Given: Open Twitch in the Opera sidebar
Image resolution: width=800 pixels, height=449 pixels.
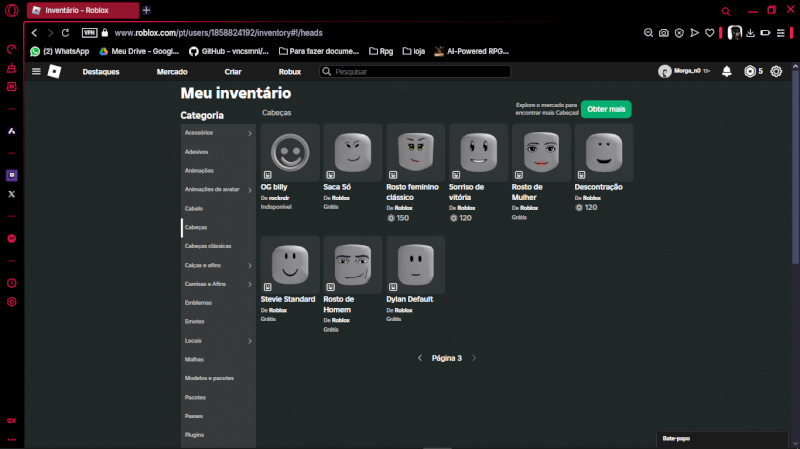Looking at the screenshot, I should tap(12, 175).
